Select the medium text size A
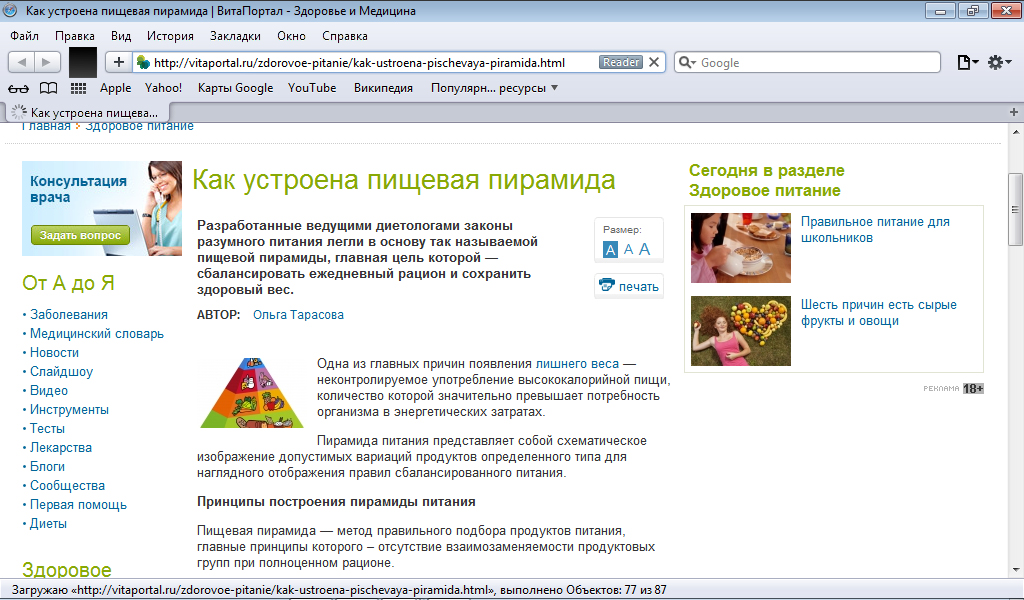Viewport: 1024px width, 600px height. click(x=628, y=249)
